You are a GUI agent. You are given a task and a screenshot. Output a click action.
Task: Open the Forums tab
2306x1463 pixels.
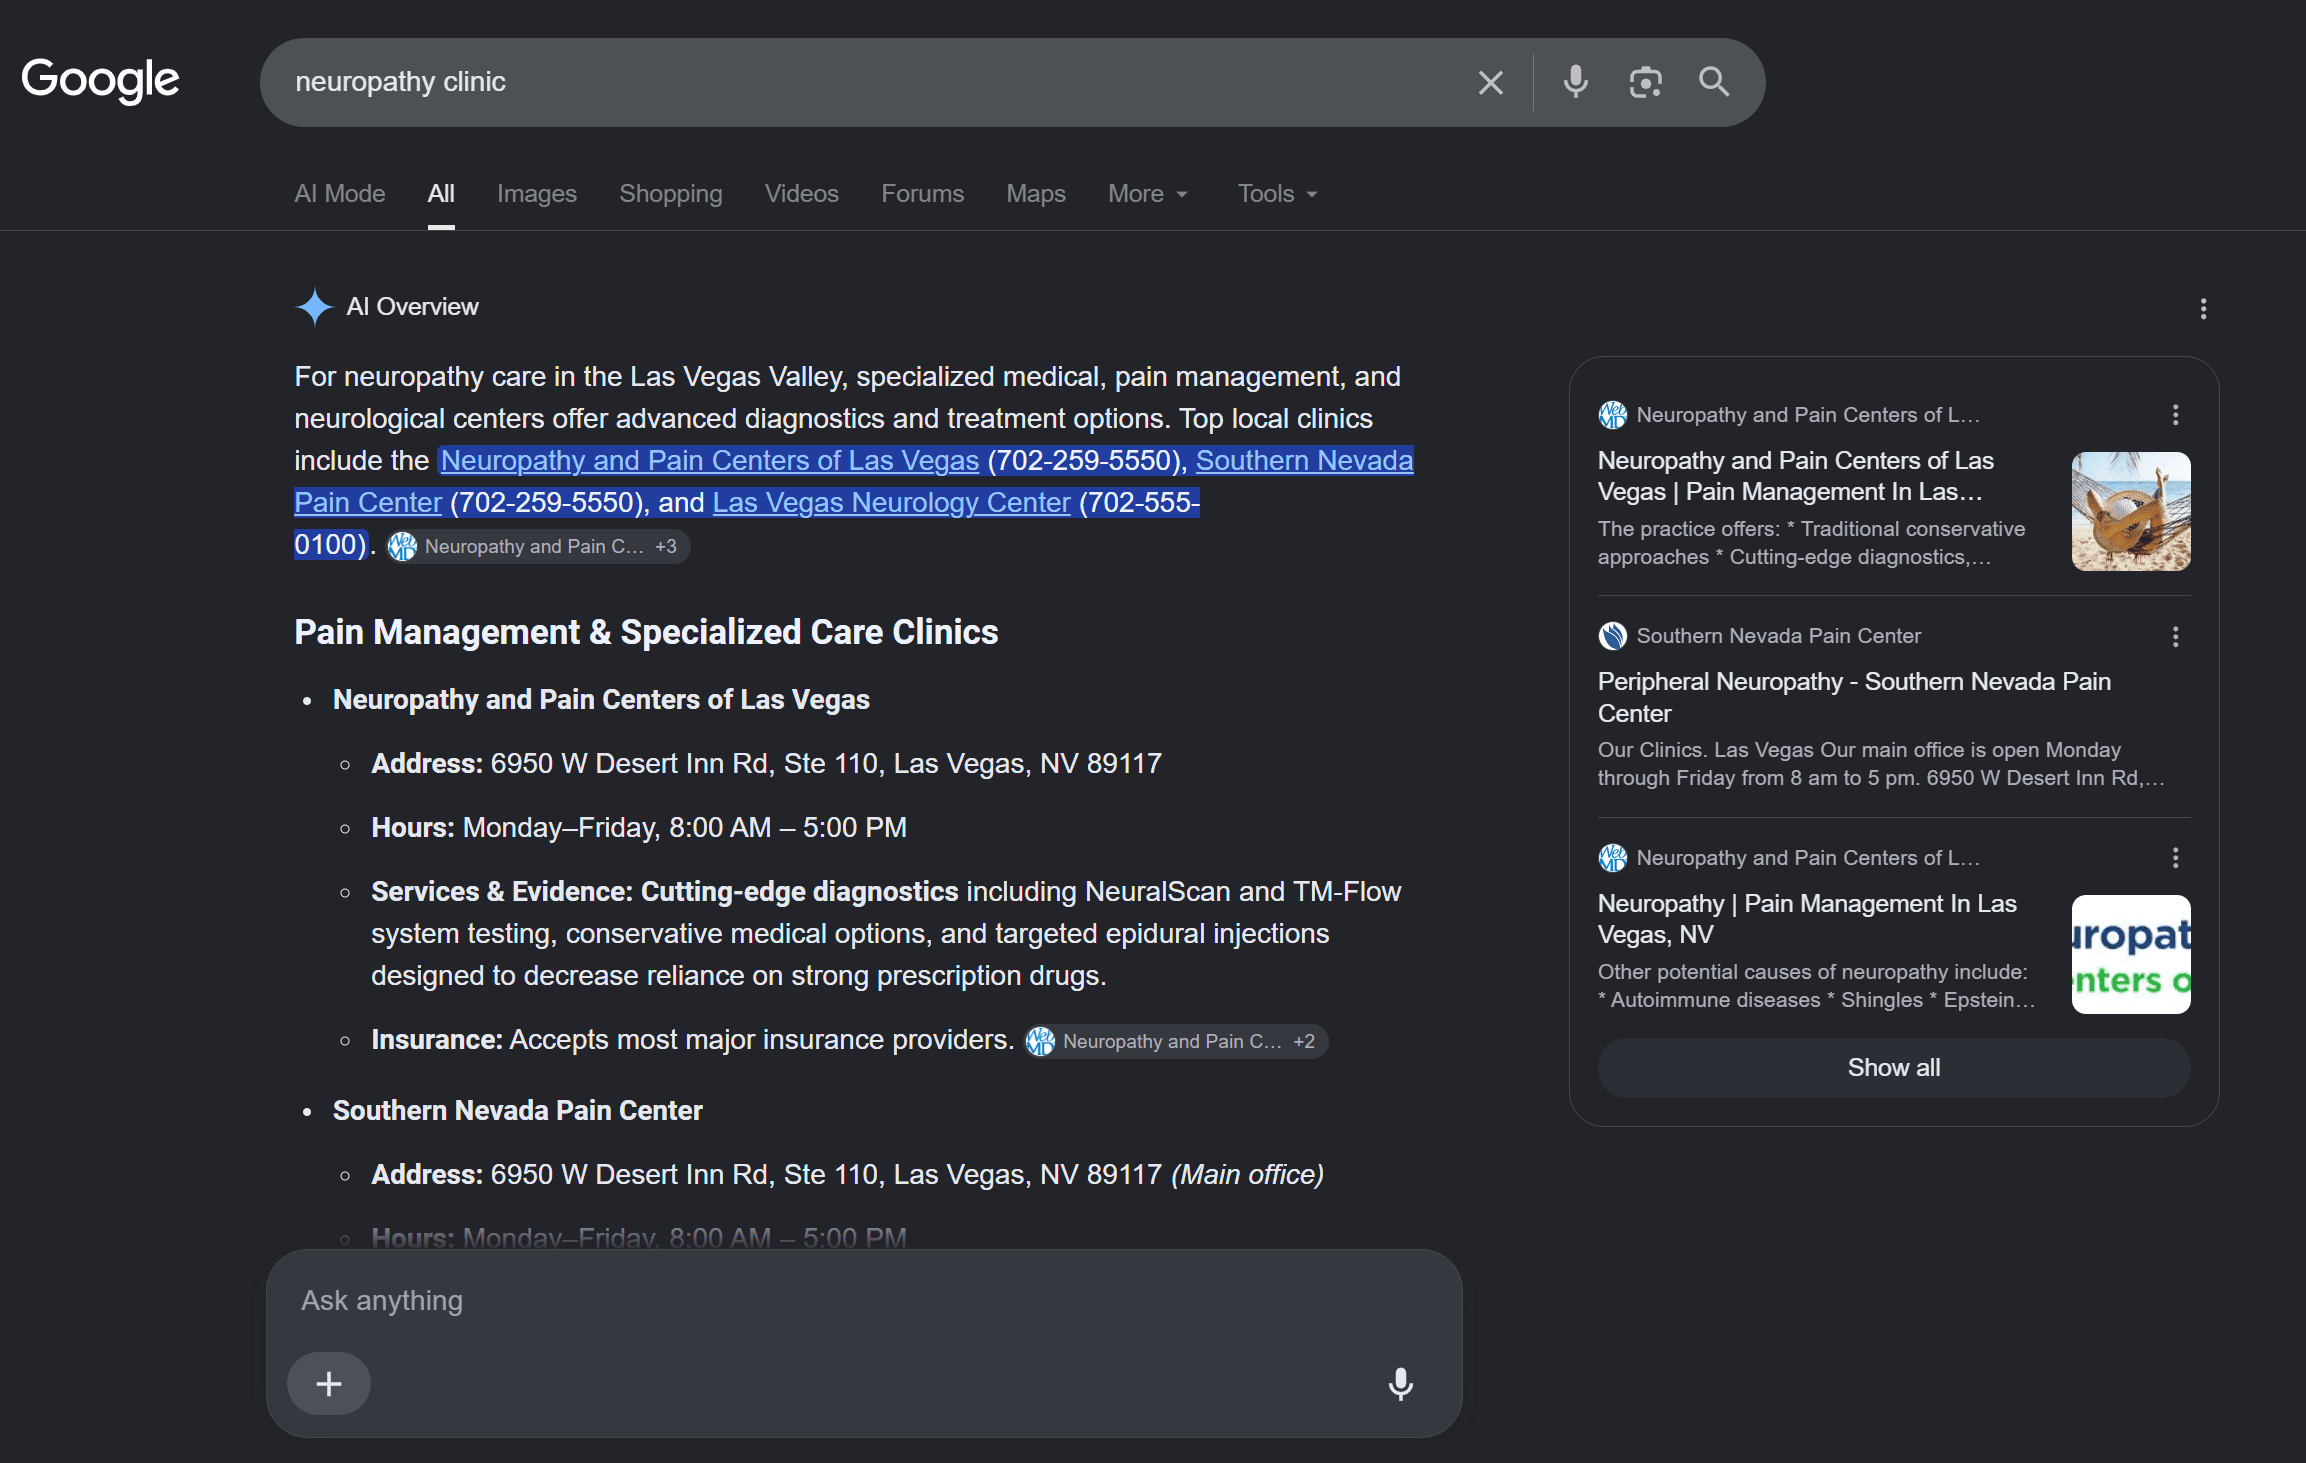click(923, 194)
